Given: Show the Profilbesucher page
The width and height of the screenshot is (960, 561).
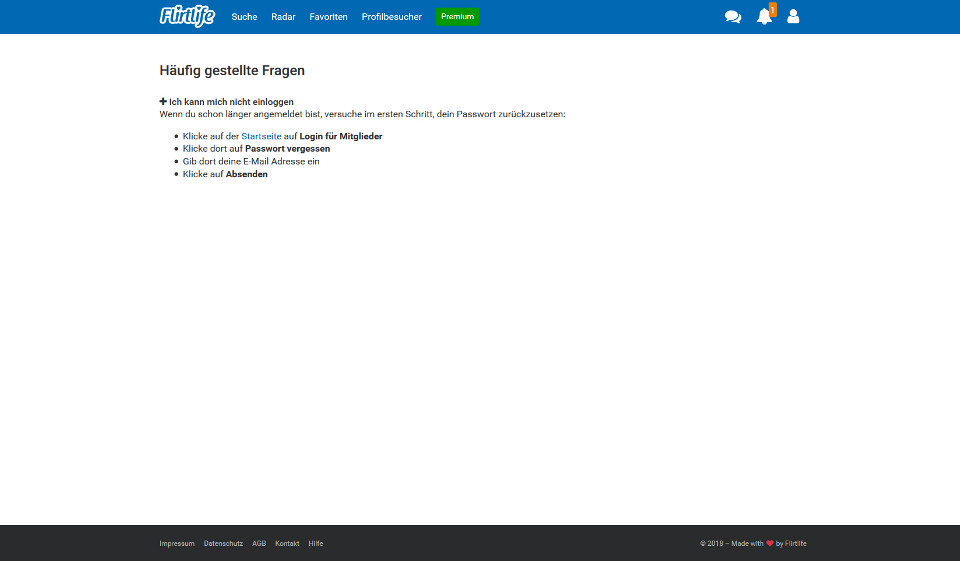Looking at the screenshot, I should [391, 17].
